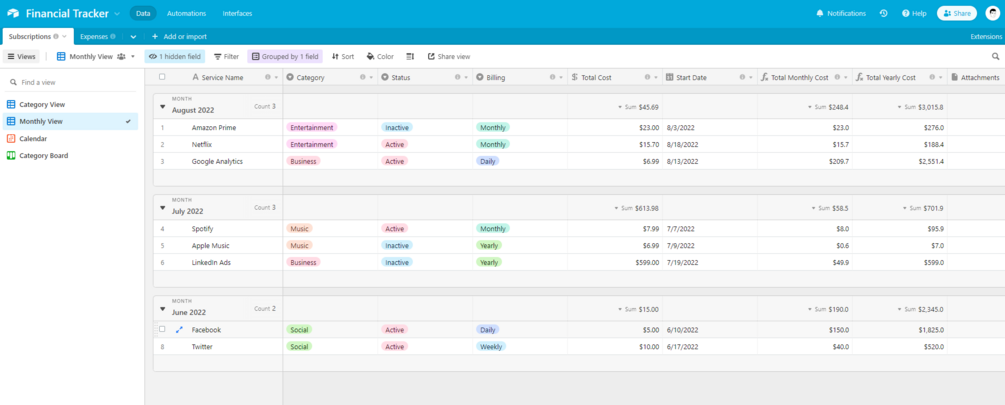The width and height of the screenshot is (1005, 405).
Task: Click the search magnifier icon
Action: pyautogui.click(x=995, y=56)
